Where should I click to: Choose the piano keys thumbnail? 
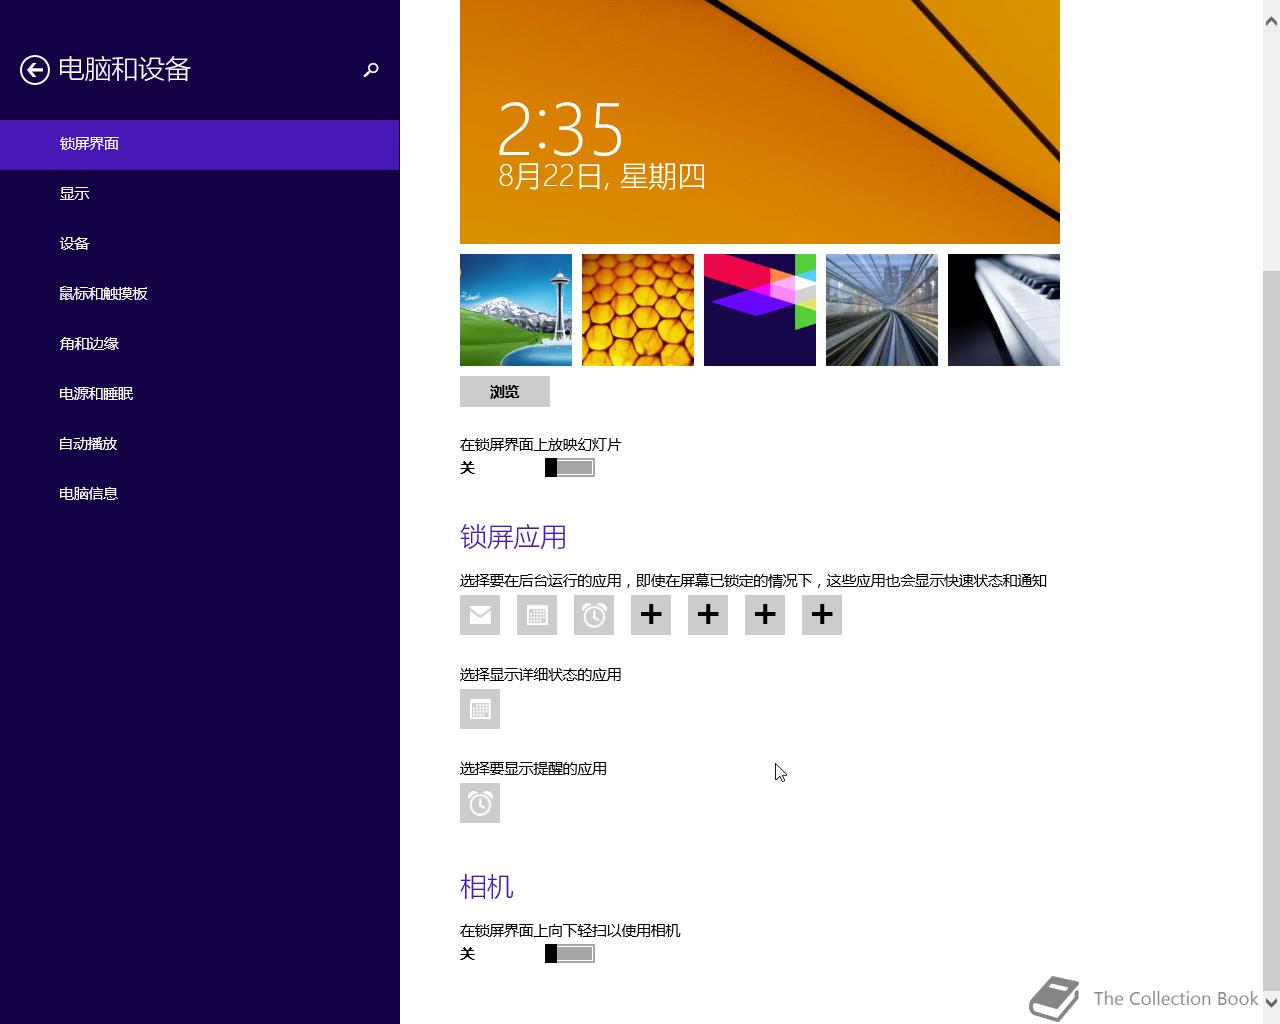(x=1004, y=310)
